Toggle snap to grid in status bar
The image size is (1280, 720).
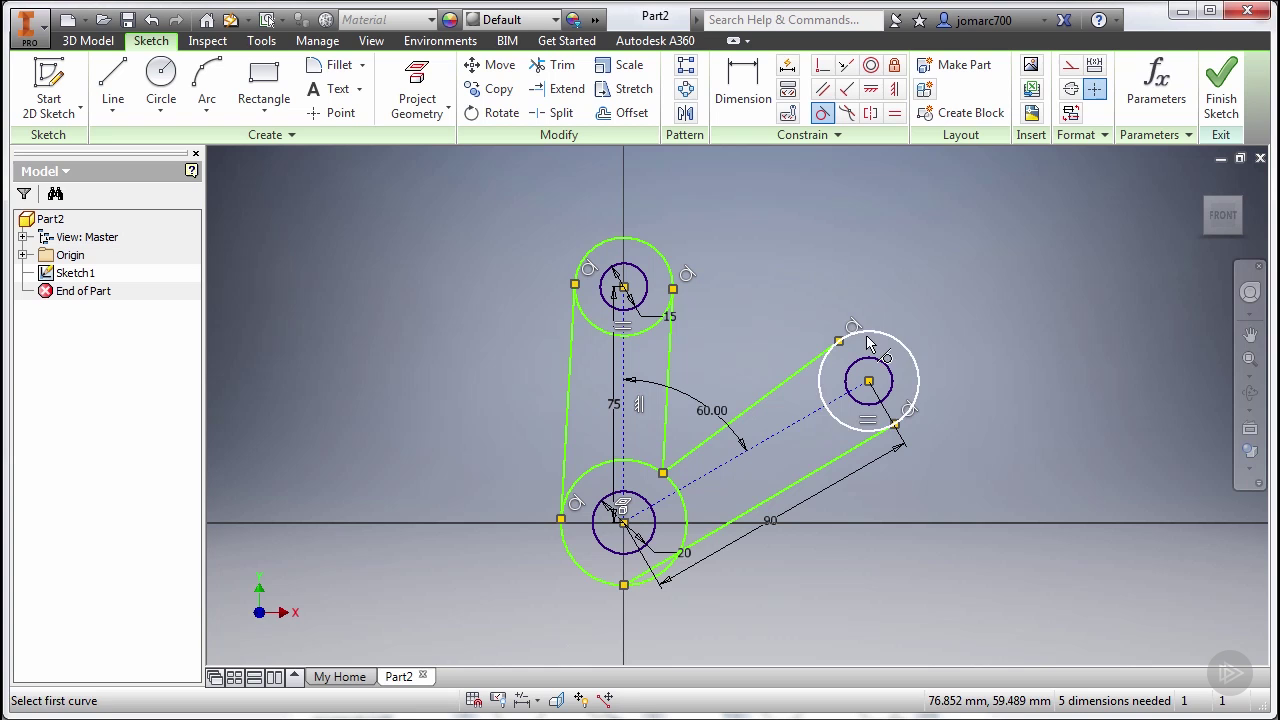(474, 700)
